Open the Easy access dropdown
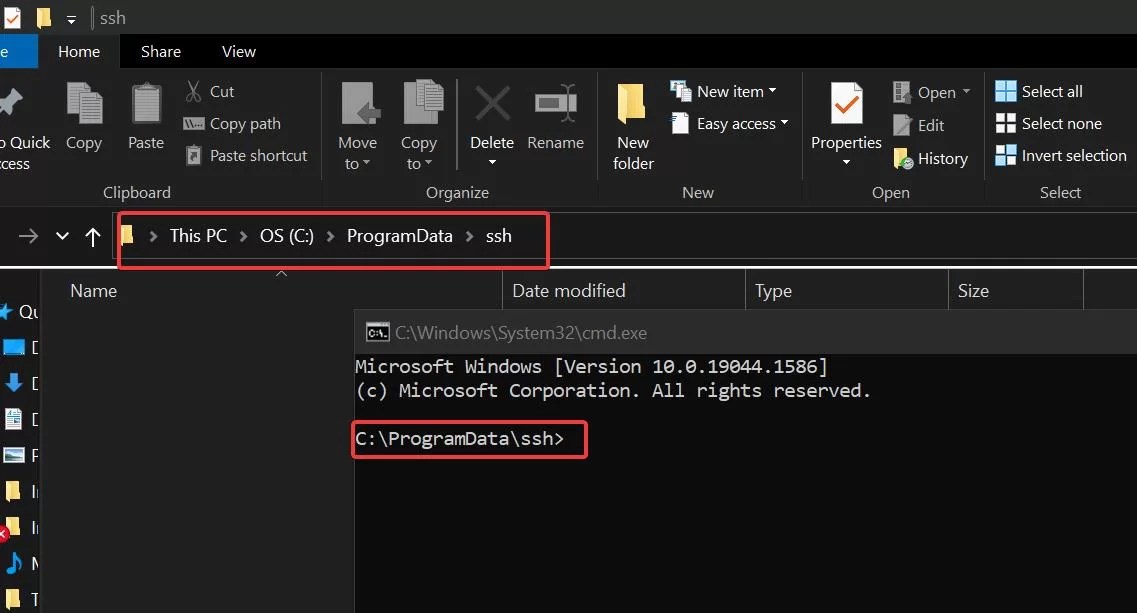 coord(730,123)
